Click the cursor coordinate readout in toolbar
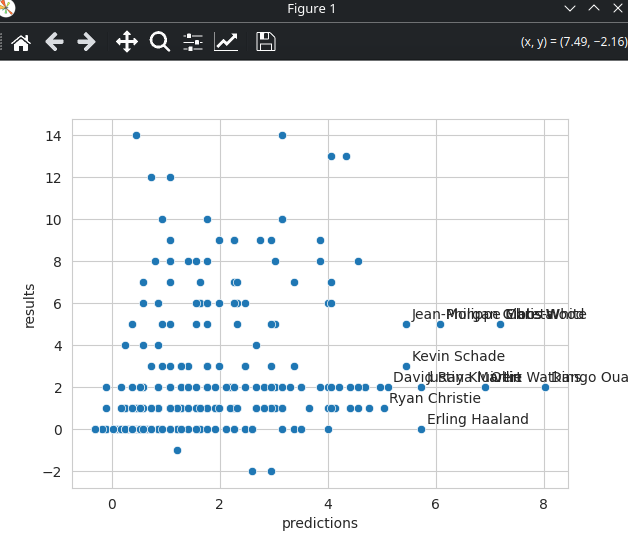Screen dimensions: 628x537 pyautogui.click(x=573, y=42)
